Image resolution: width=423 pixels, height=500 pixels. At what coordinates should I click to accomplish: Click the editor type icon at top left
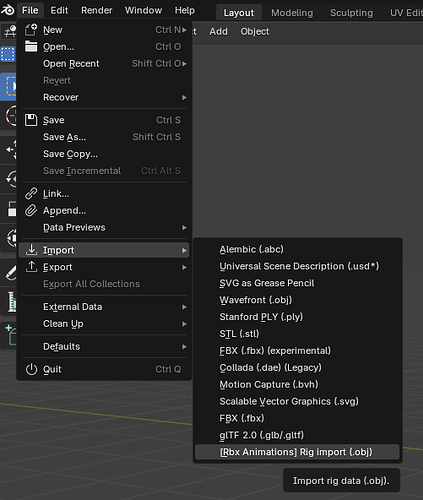click(x=9, y=32)
